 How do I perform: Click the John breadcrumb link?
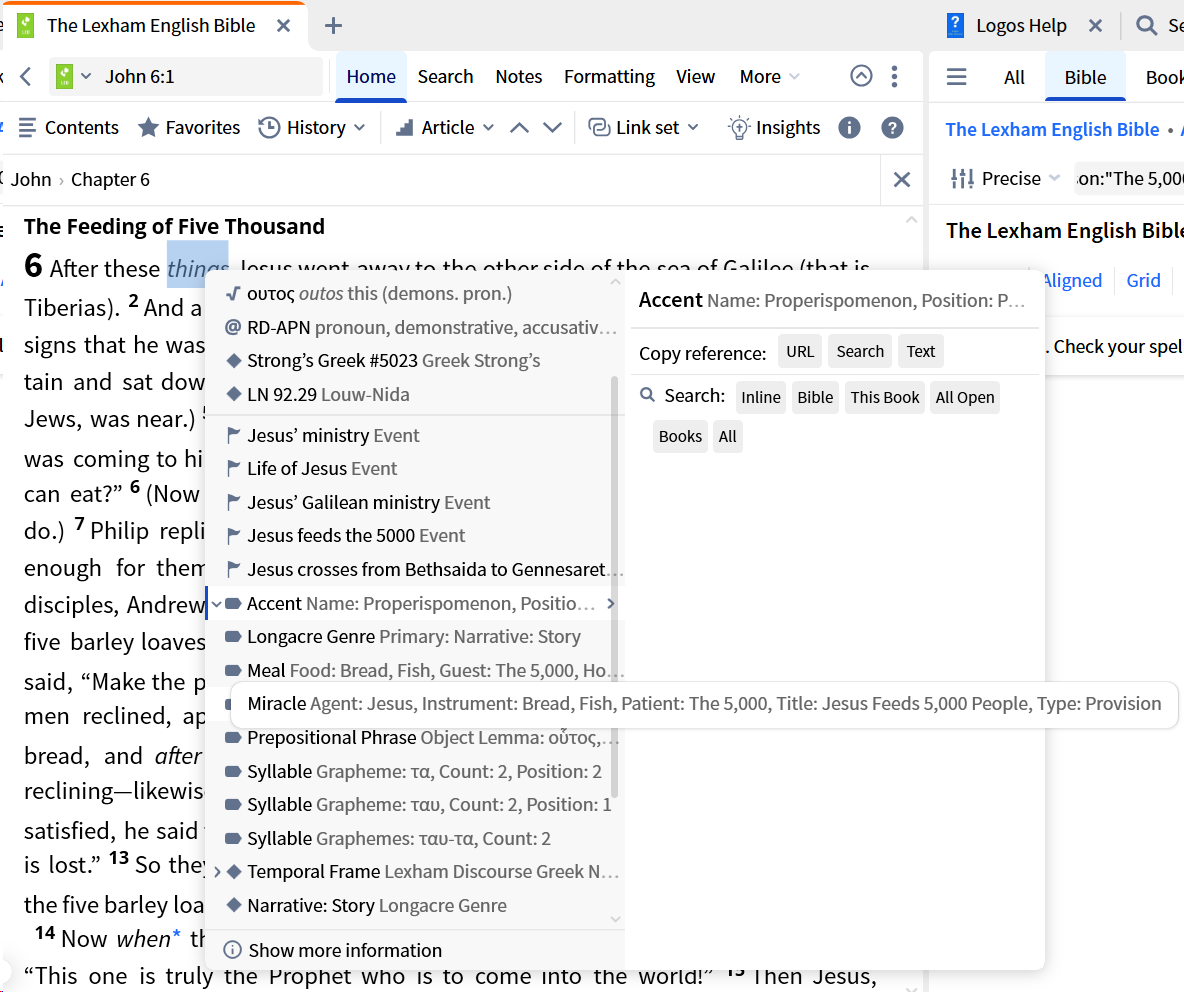[31, 180]
